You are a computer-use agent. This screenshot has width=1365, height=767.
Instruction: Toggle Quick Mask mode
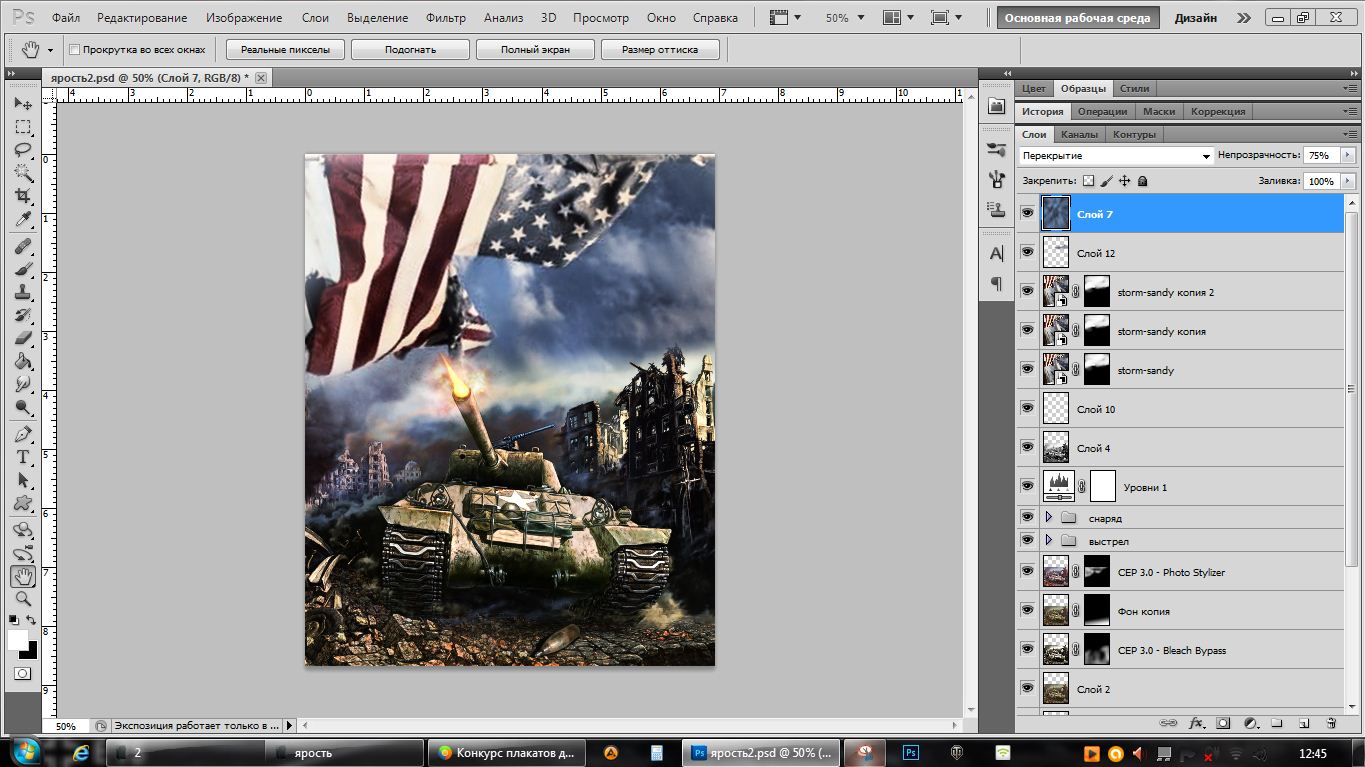pyautogui.click(x=23, y=674)
